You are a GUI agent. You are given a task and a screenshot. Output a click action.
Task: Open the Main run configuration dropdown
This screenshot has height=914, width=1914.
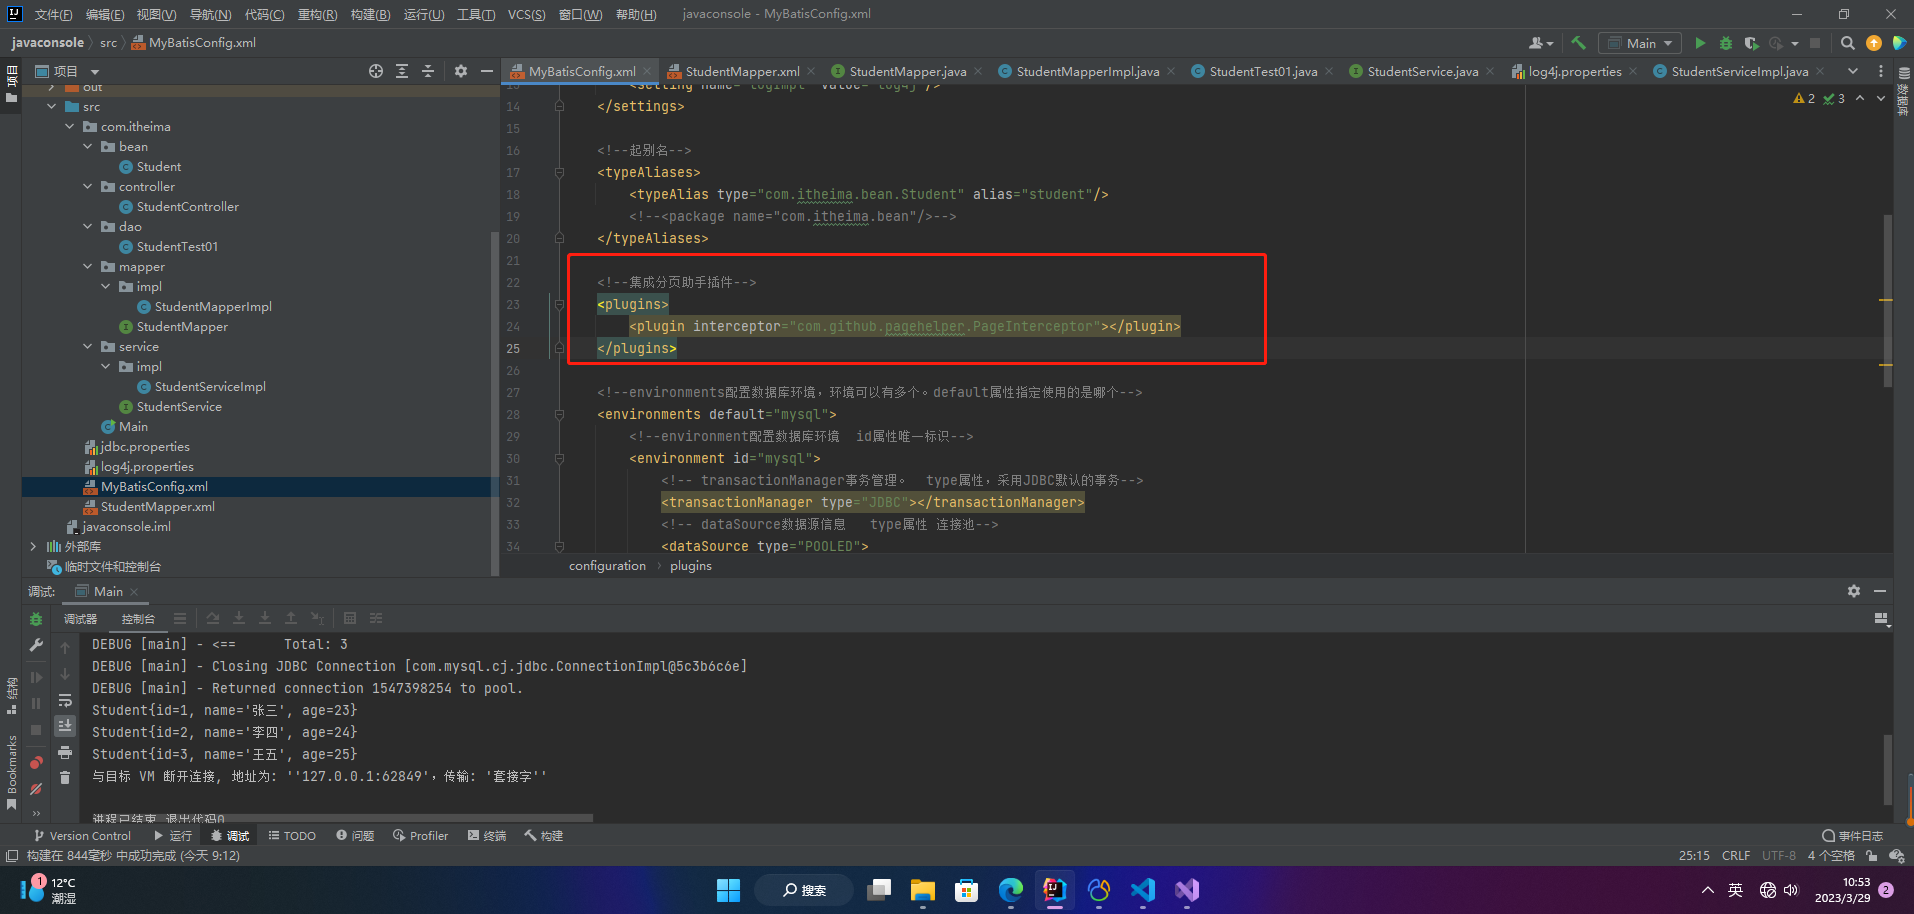click(1640, 43)
